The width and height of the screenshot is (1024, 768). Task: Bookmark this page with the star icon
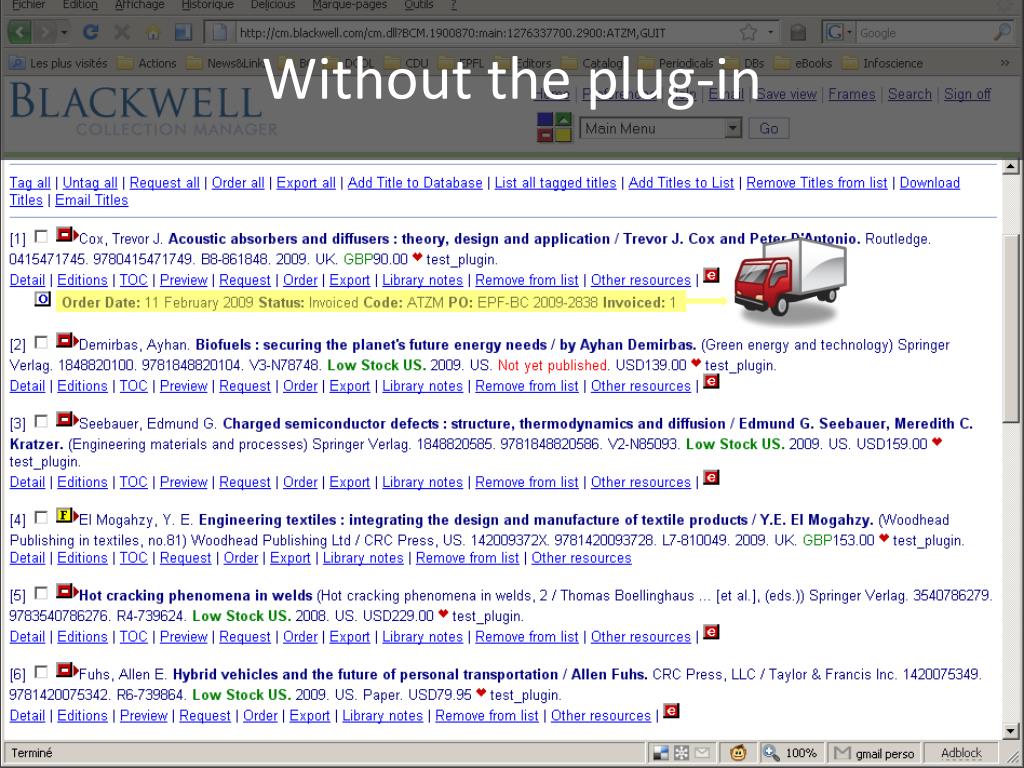pos(748,32)
